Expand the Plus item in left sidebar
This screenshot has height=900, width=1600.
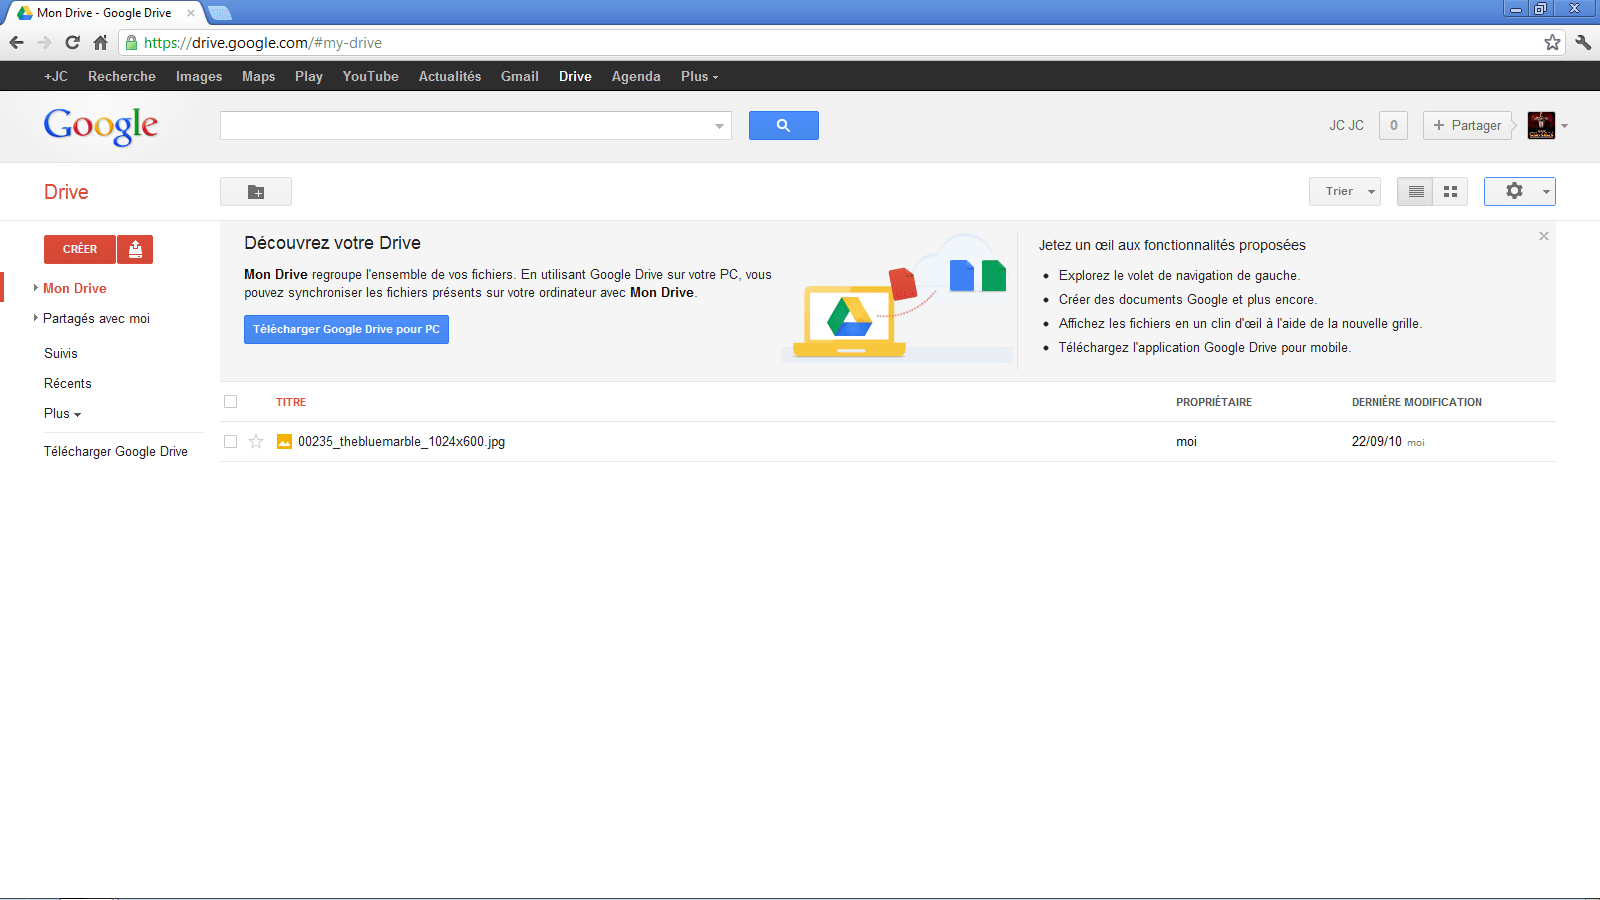pos(62,414)
